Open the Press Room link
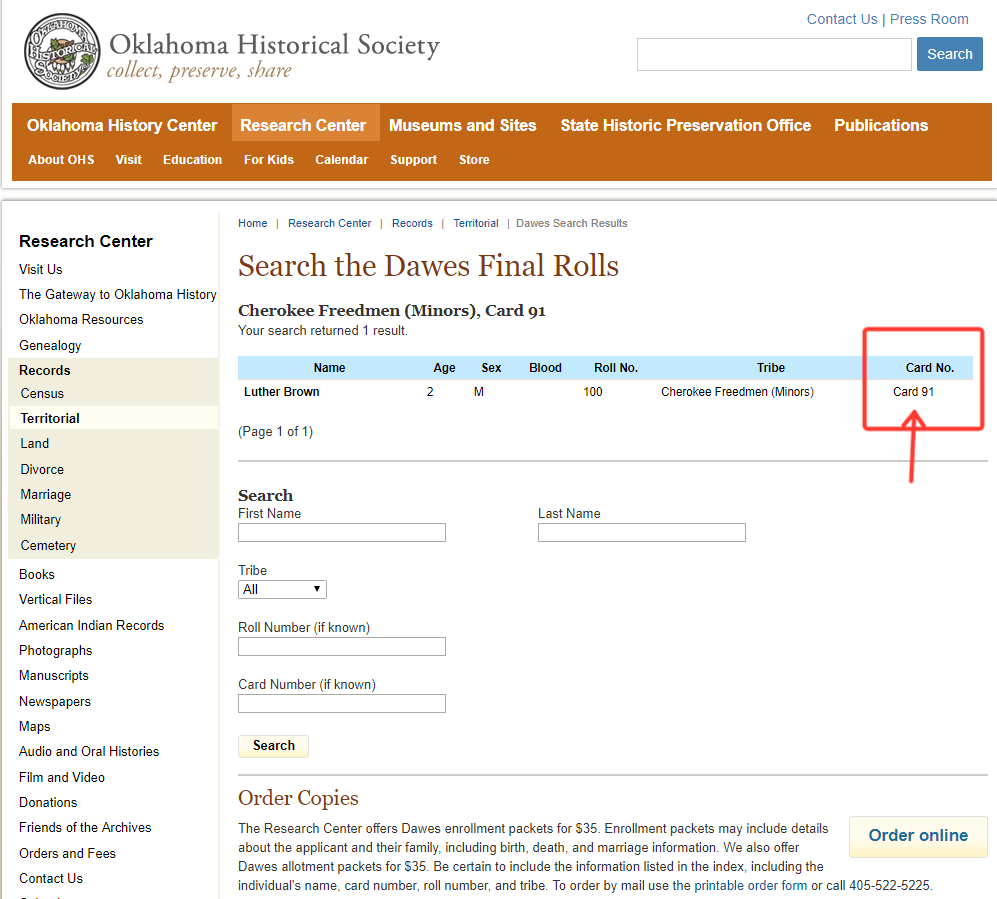 928,19
